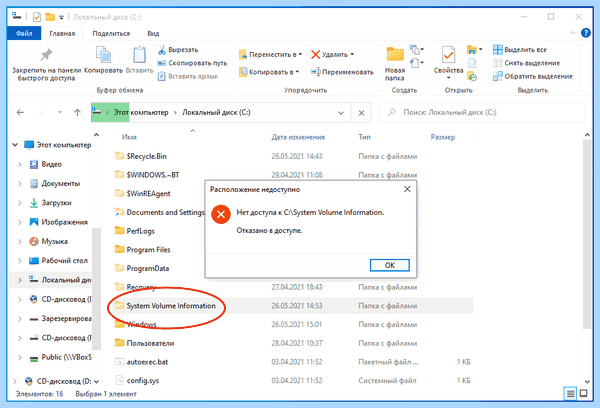This screenshot has height=408, width=600.
Task: Click in the search Локальный диск field
Action: click(482, 113)
